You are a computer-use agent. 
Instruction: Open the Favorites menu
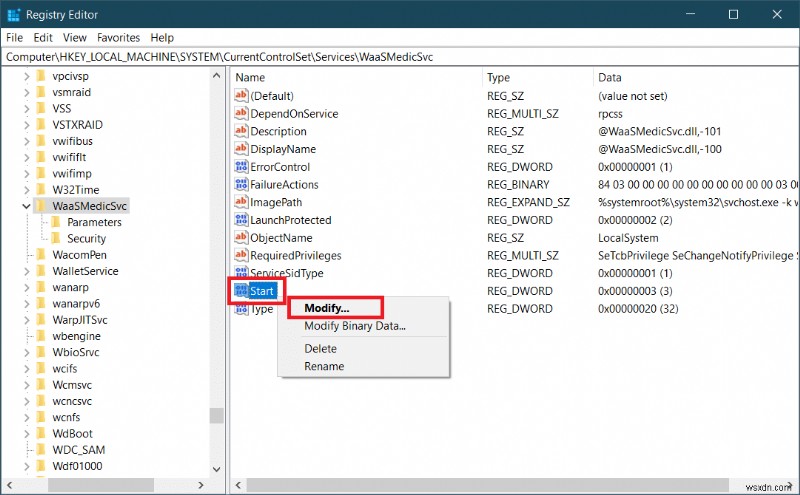pyautogui.click(x=118, y=38)
